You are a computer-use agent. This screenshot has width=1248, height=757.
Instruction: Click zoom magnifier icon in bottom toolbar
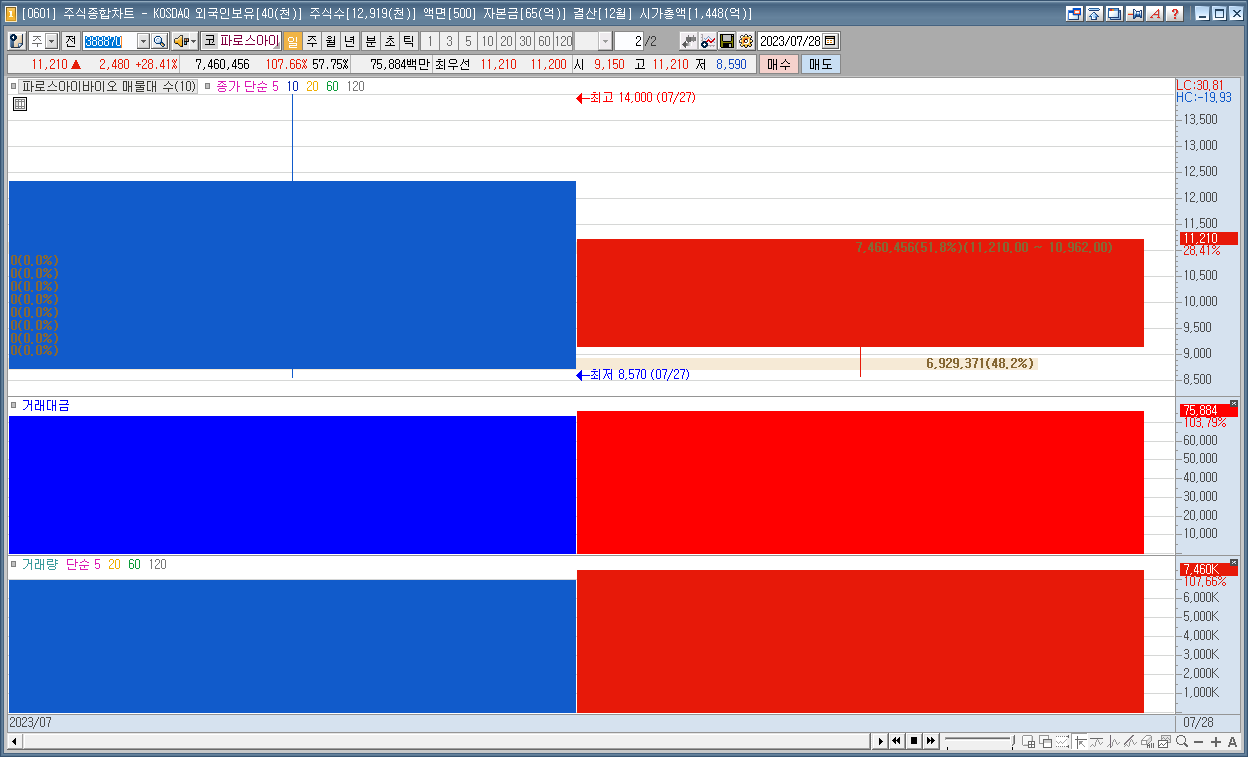coord(1182,741)
